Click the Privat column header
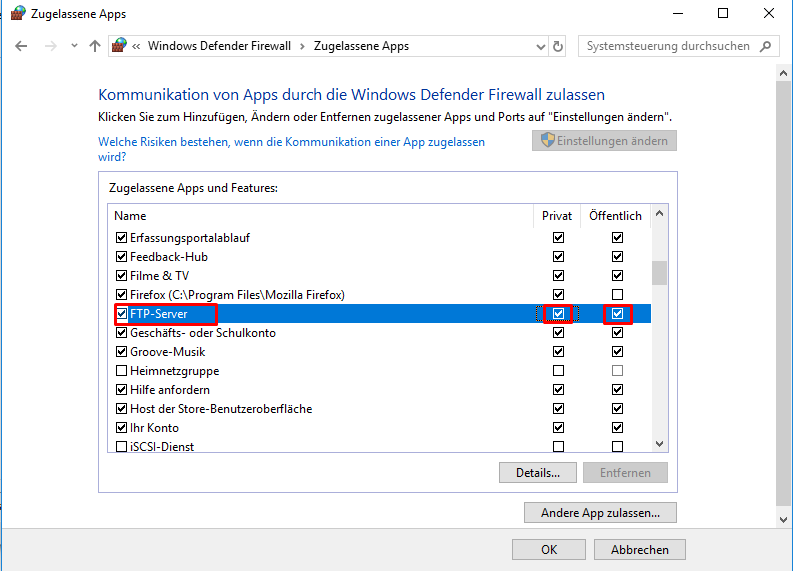 557,216
